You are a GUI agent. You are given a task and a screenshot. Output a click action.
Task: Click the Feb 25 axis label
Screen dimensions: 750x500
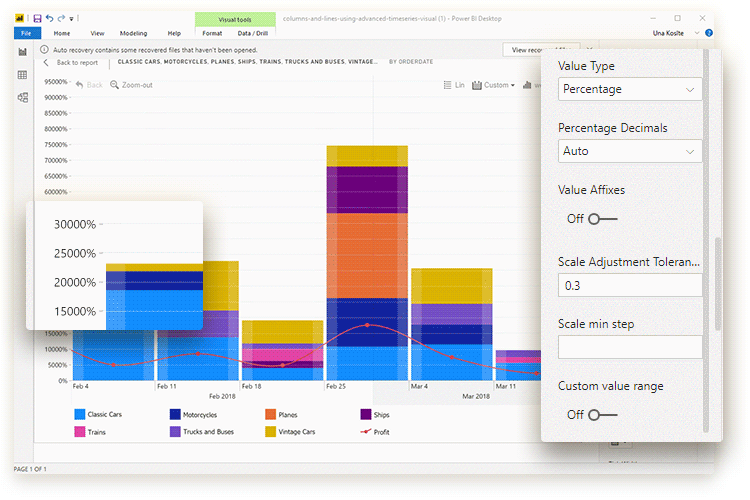[336, 386]
